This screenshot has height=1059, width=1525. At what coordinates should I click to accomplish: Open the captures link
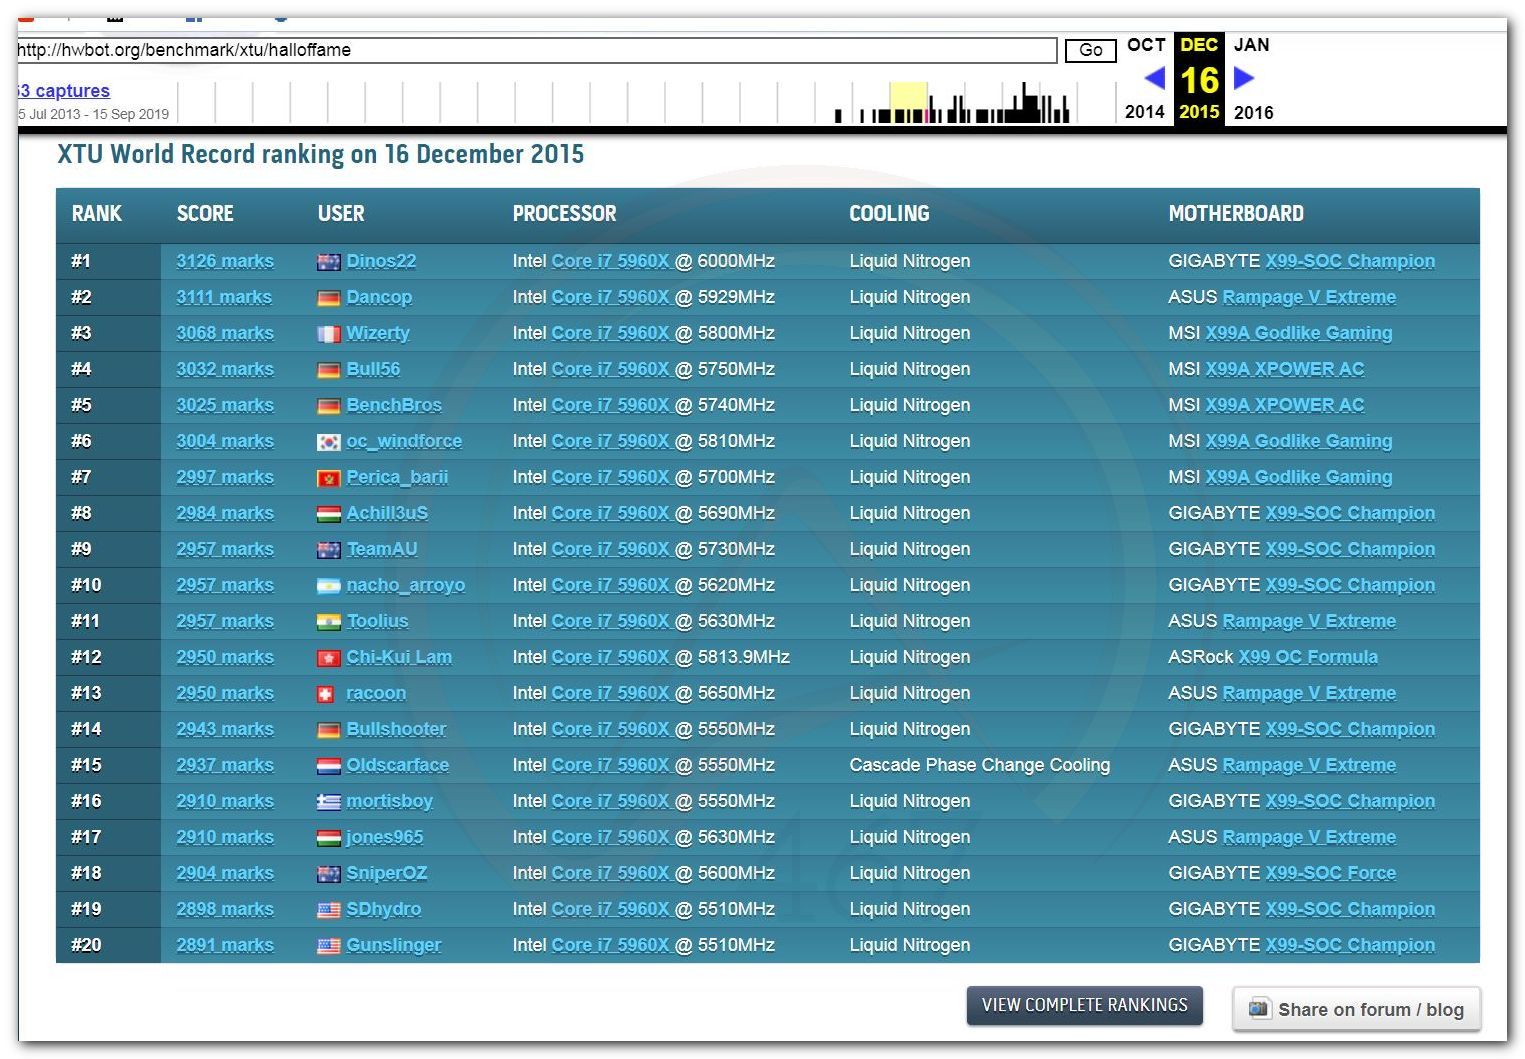64,91
